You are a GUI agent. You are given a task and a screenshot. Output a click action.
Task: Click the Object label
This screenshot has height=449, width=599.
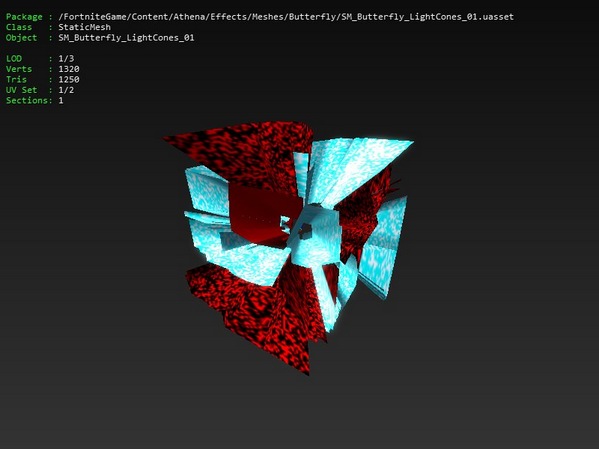(x=21, y=37)
